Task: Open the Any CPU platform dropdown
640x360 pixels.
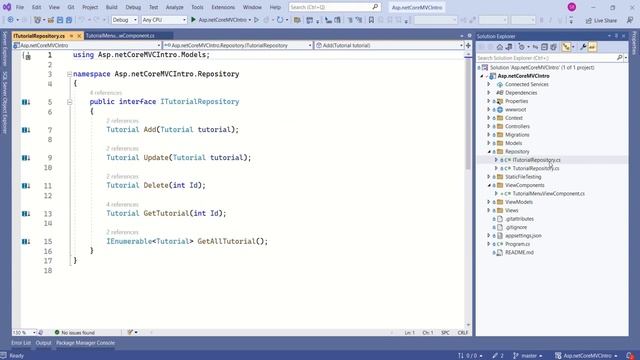Action: click(164, 20)
